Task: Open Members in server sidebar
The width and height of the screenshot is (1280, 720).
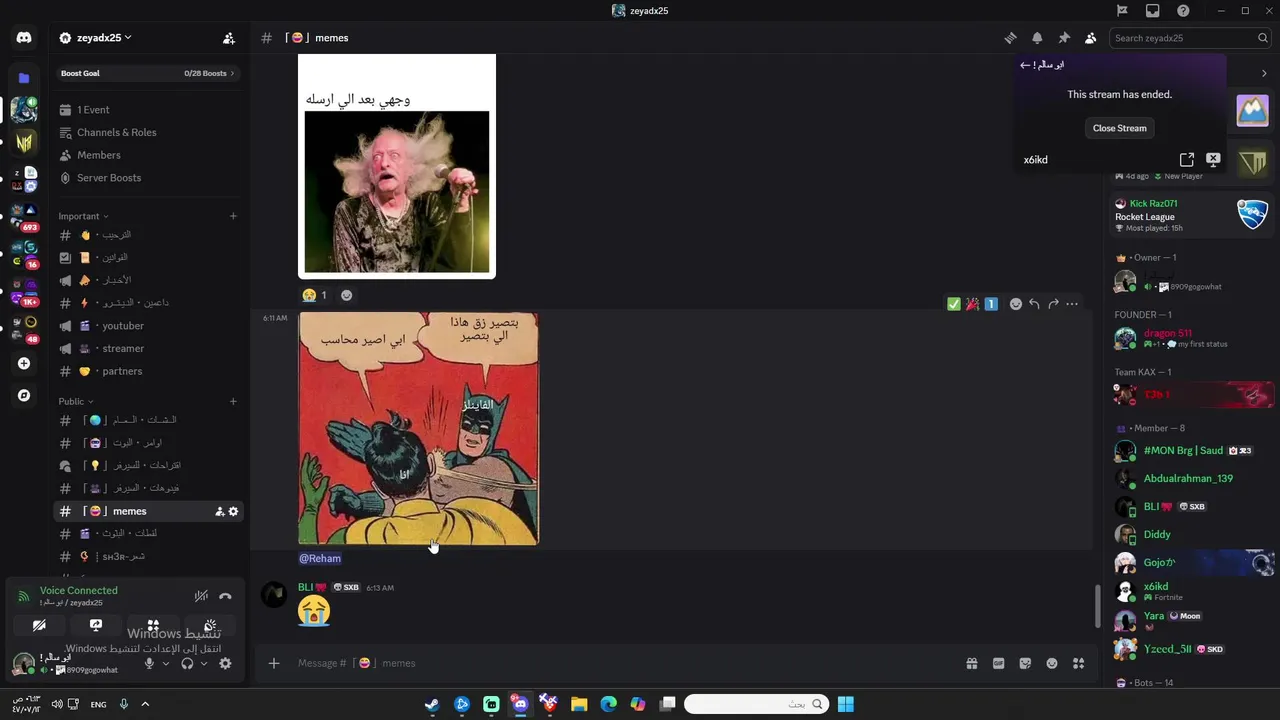Action: click(148, 155)
